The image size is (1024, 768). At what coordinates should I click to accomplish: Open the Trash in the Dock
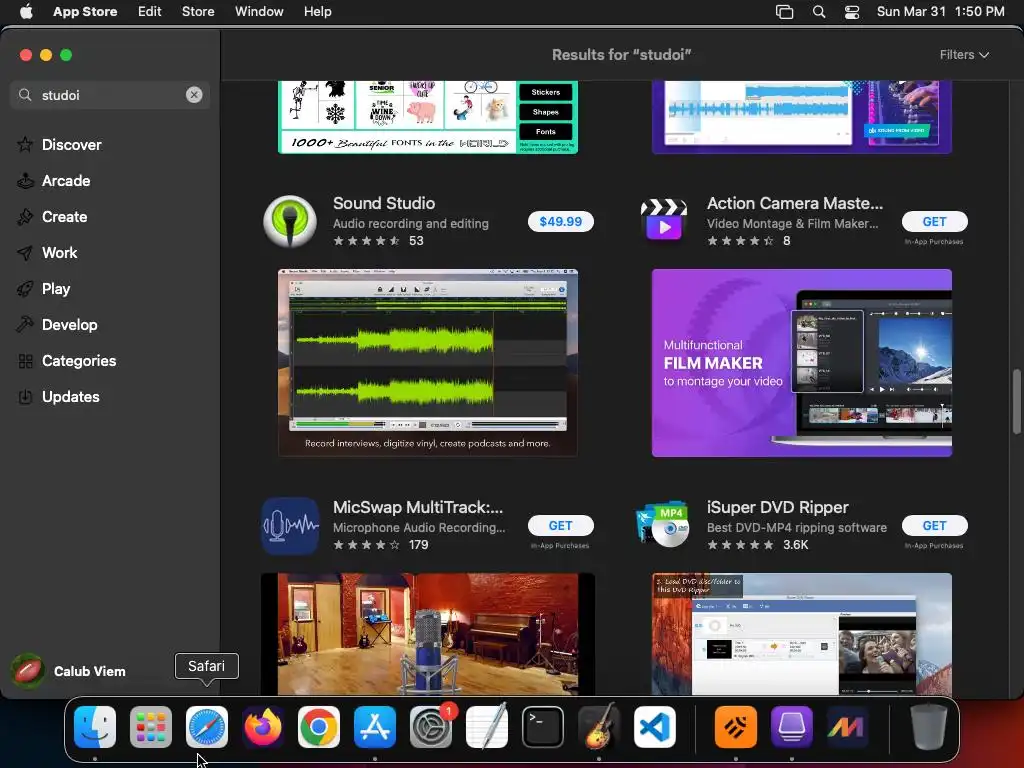pos(929,727)
